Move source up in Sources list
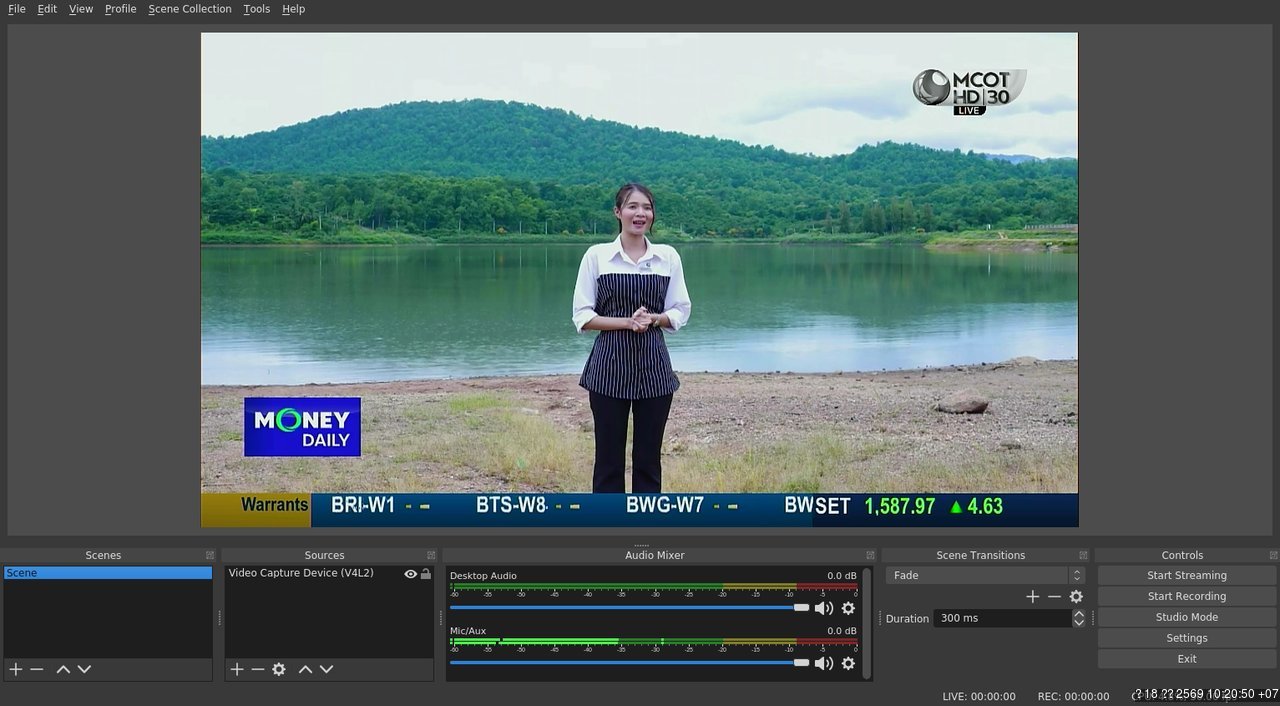Screen dimensions: 1280x706 point(305,669)
